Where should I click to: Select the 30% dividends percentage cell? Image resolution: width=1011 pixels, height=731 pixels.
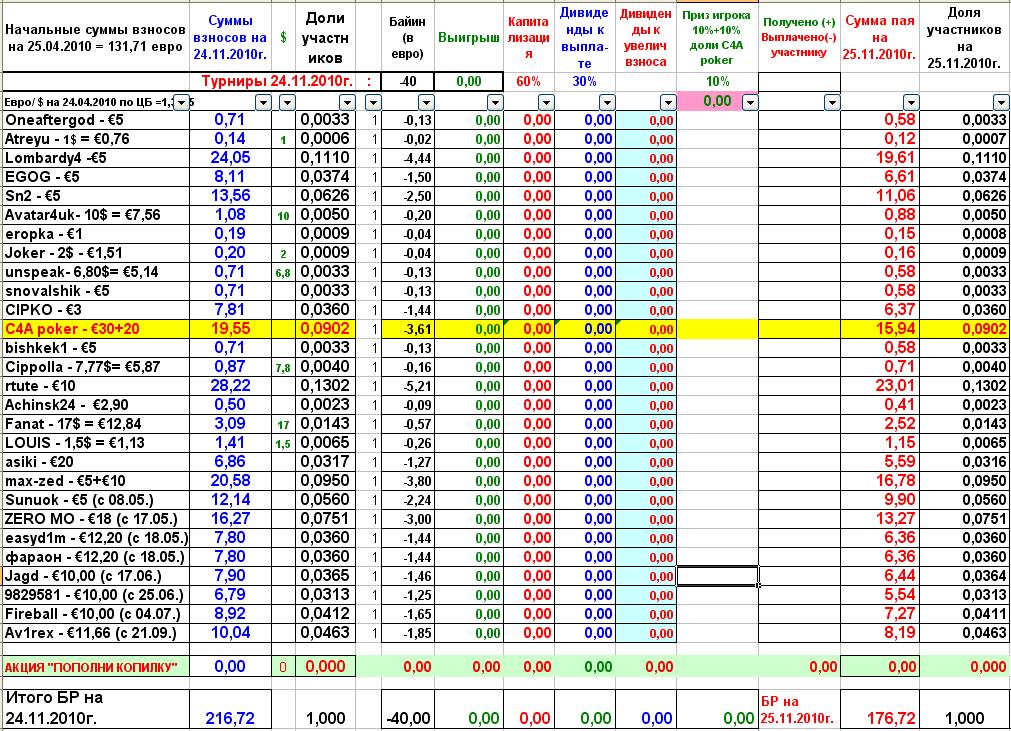point(585,81)
